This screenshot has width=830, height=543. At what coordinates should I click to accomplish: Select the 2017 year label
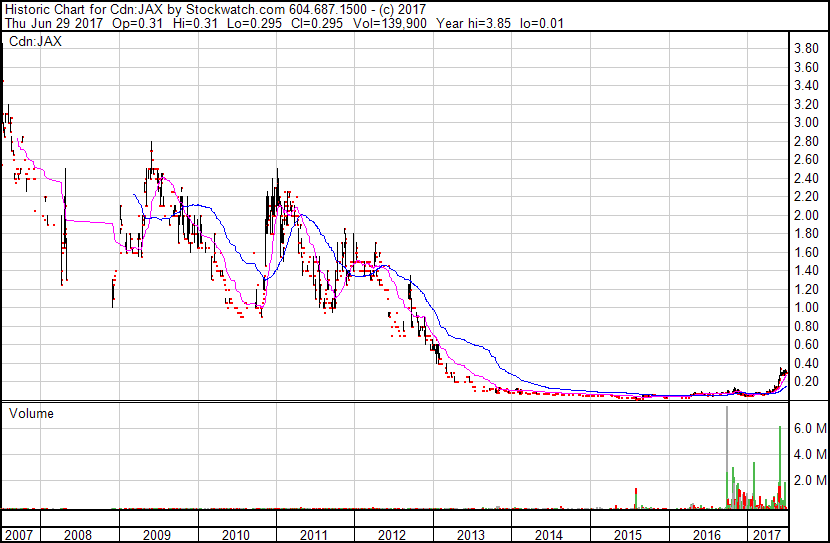767,535
